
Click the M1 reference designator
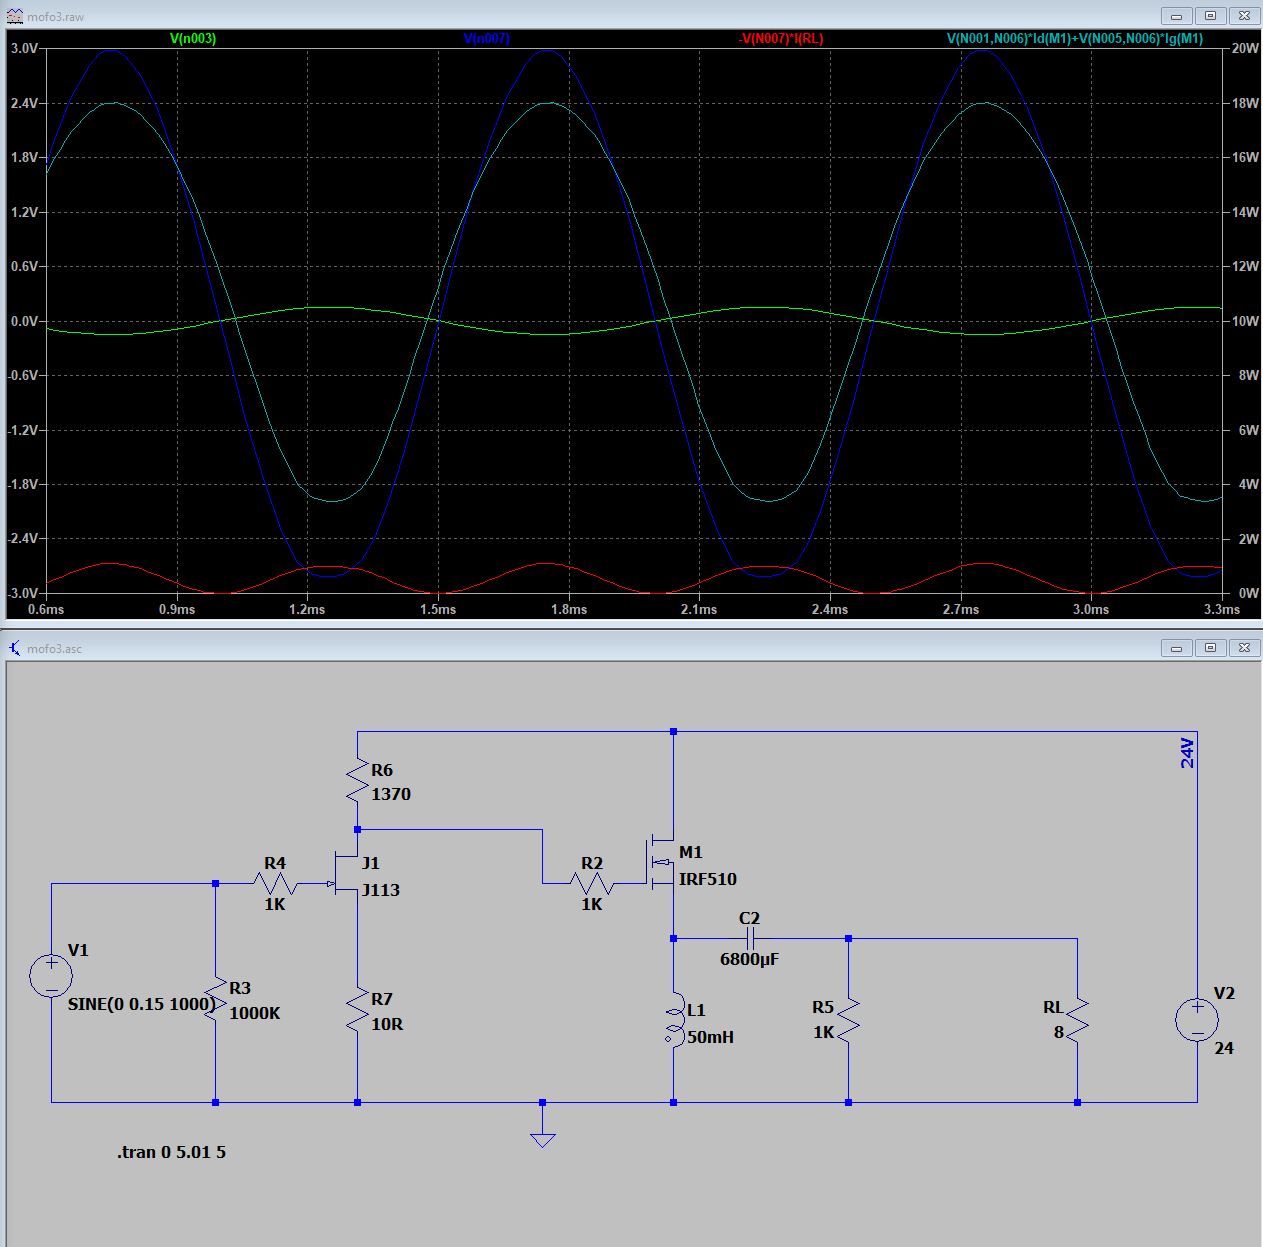(691, 852)
